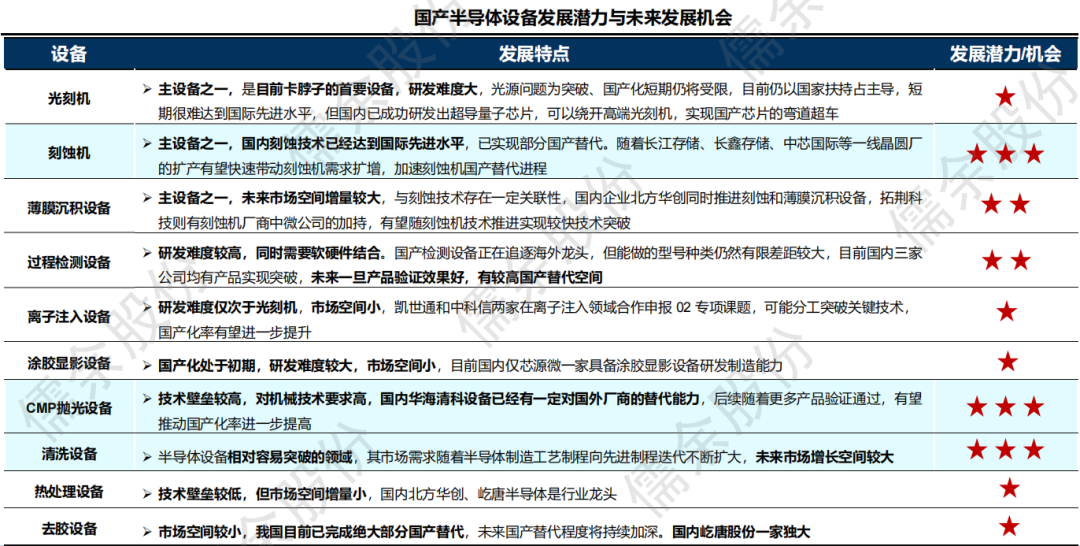1080x546 pixels.
Task: Select the 涂胶显影设备 device cell
Action: tap(69, 362)
